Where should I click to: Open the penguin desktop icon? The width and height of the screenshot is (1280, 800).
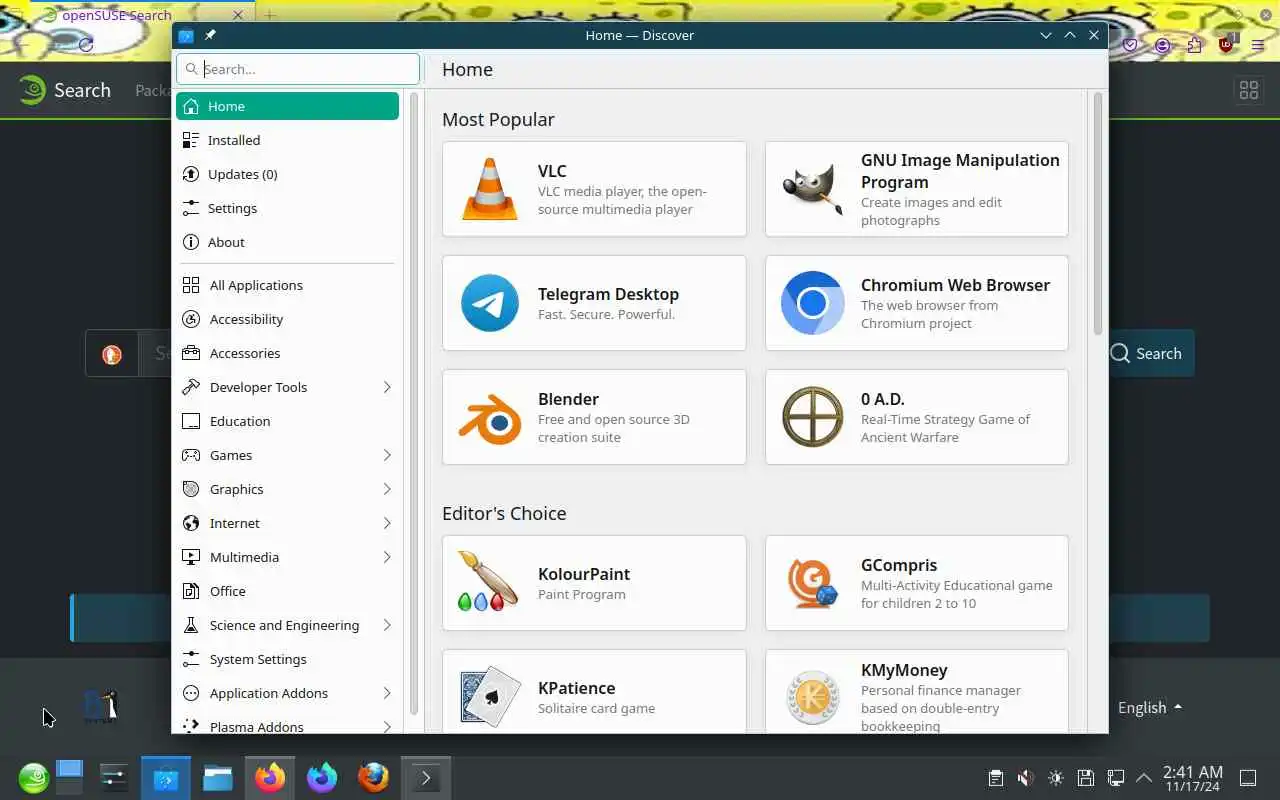click(101, 706)
